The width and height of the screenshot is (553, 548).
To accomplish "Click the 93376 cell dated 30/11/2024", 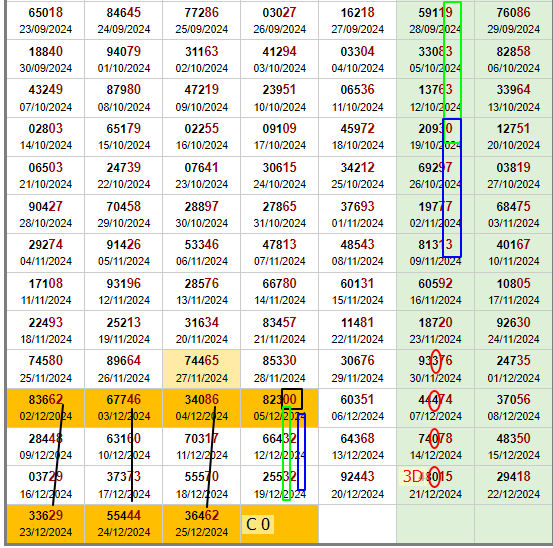I will click(x=436, y=369).
